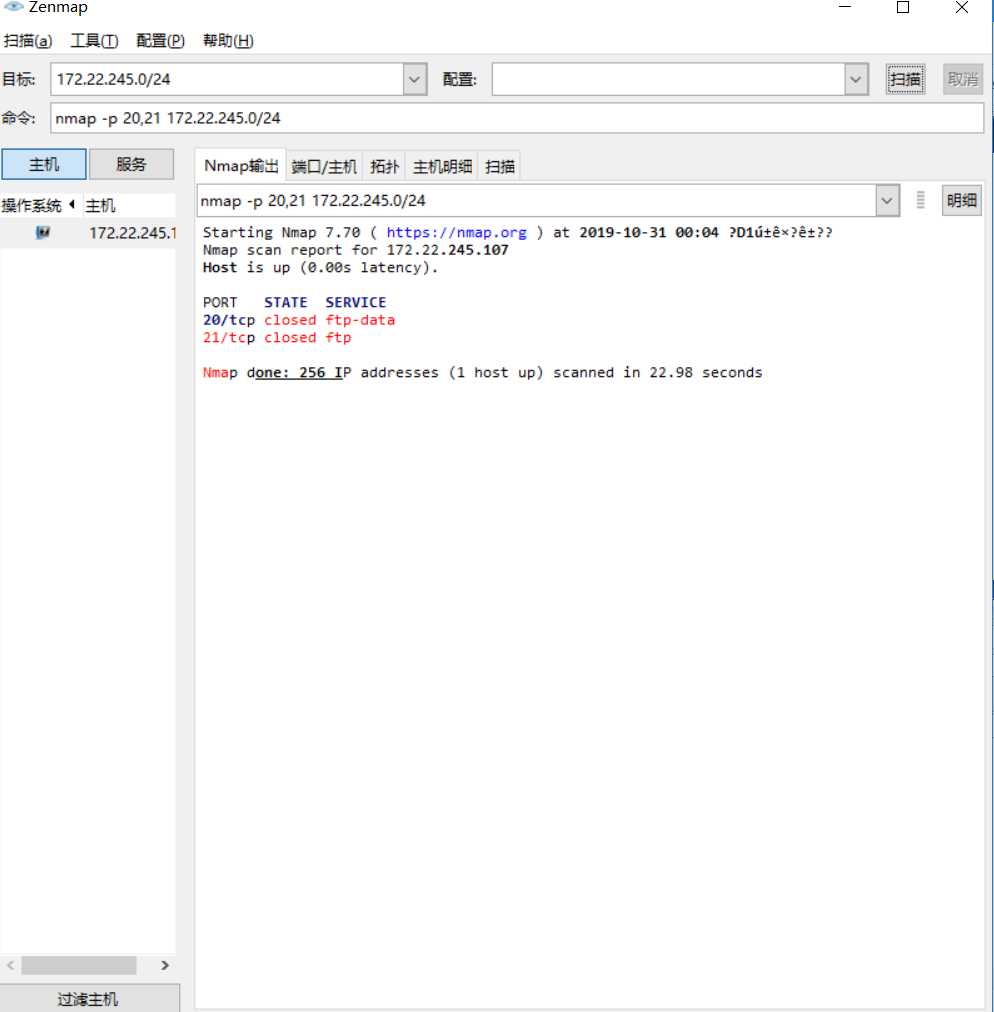
Task: Click the target field containing 172.22.245.0/24
Action: point(227,79)
